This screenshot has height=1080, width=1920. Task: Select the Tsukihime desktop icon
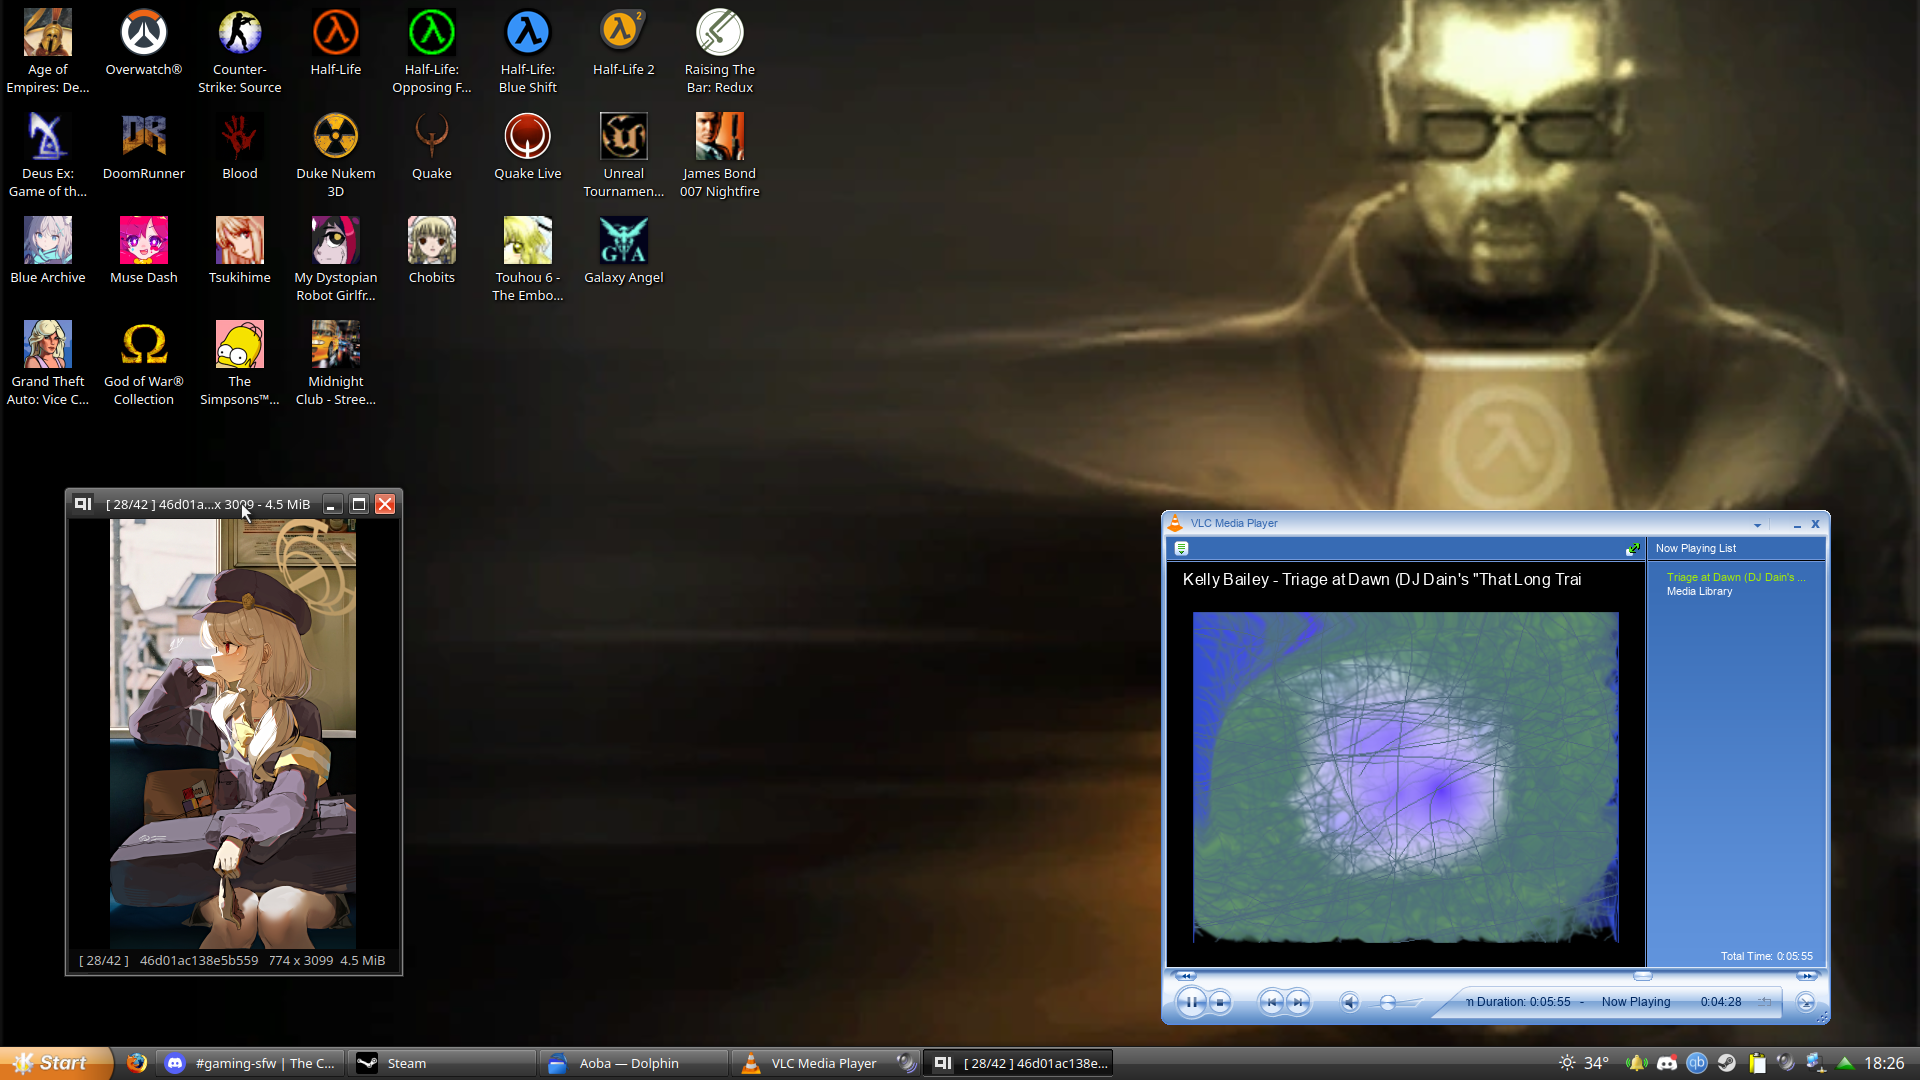coord(240,251)
